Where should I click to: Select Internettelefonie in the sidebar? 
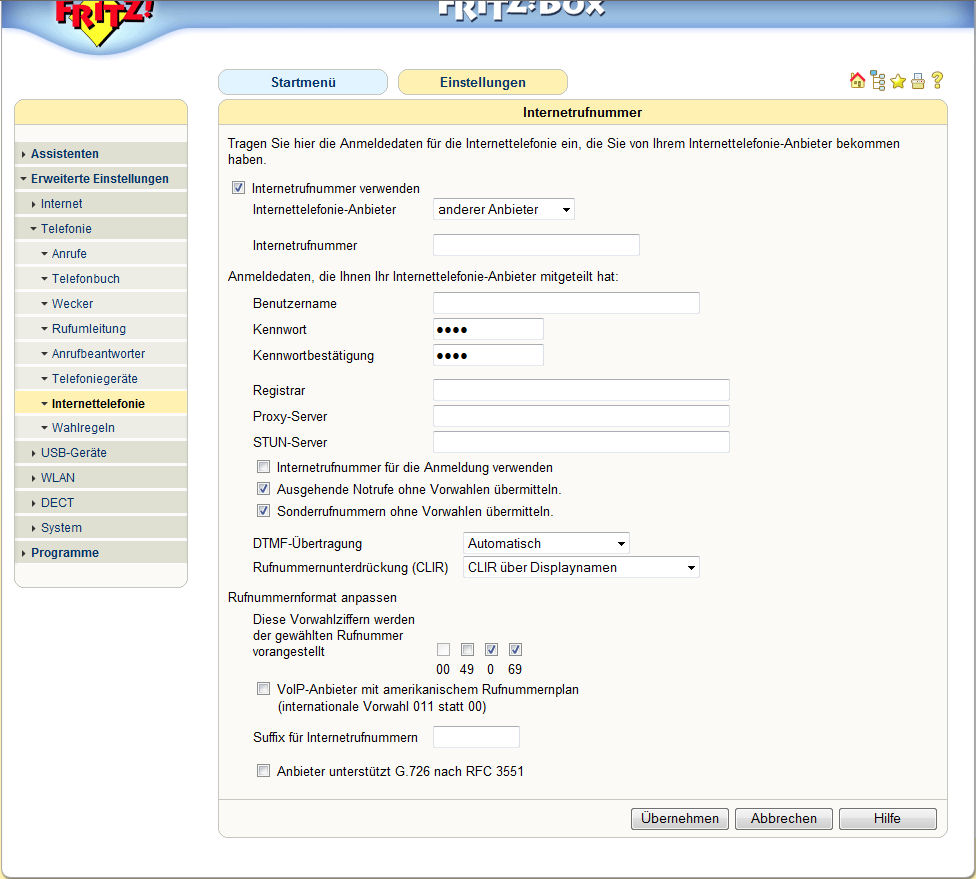101,403
